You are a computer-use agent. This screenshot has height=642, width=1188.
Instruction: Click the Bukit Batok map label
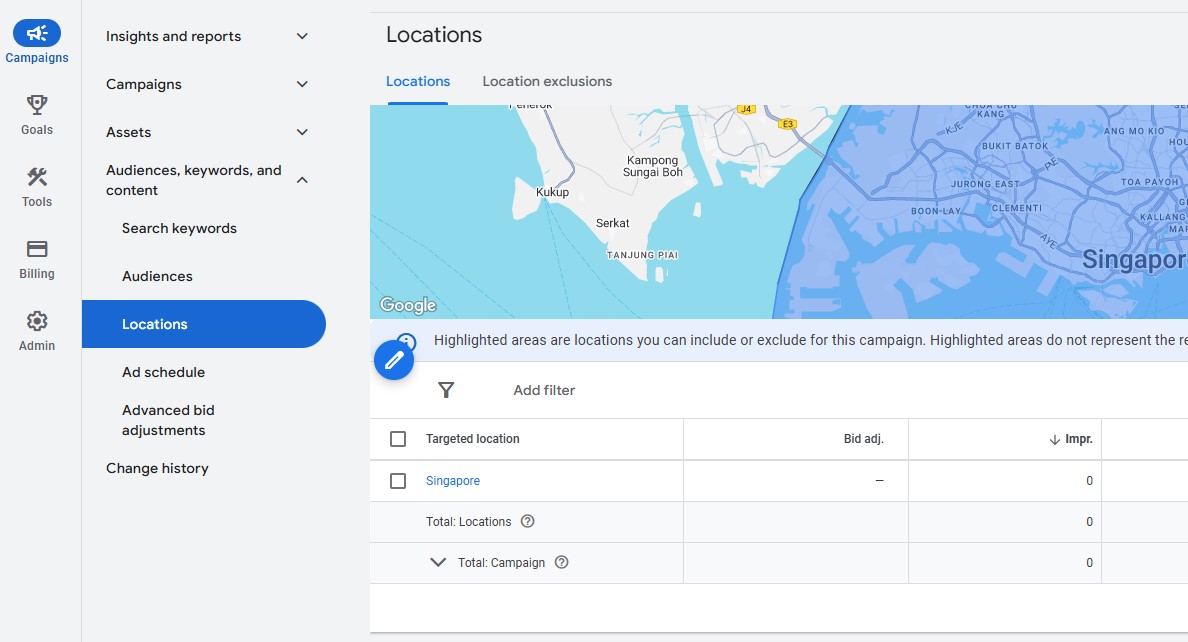click(x=1015, y=146)
